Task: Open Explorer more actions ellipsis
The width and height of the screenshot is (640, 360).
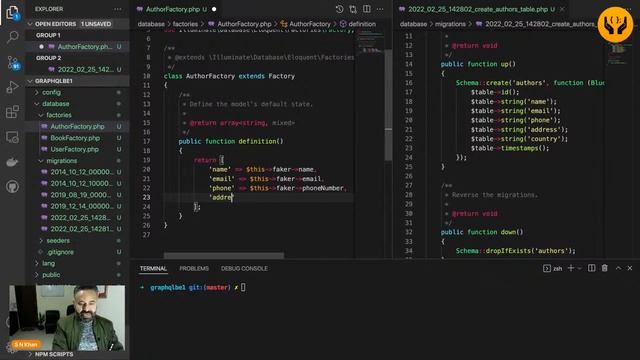Action: 118,9
